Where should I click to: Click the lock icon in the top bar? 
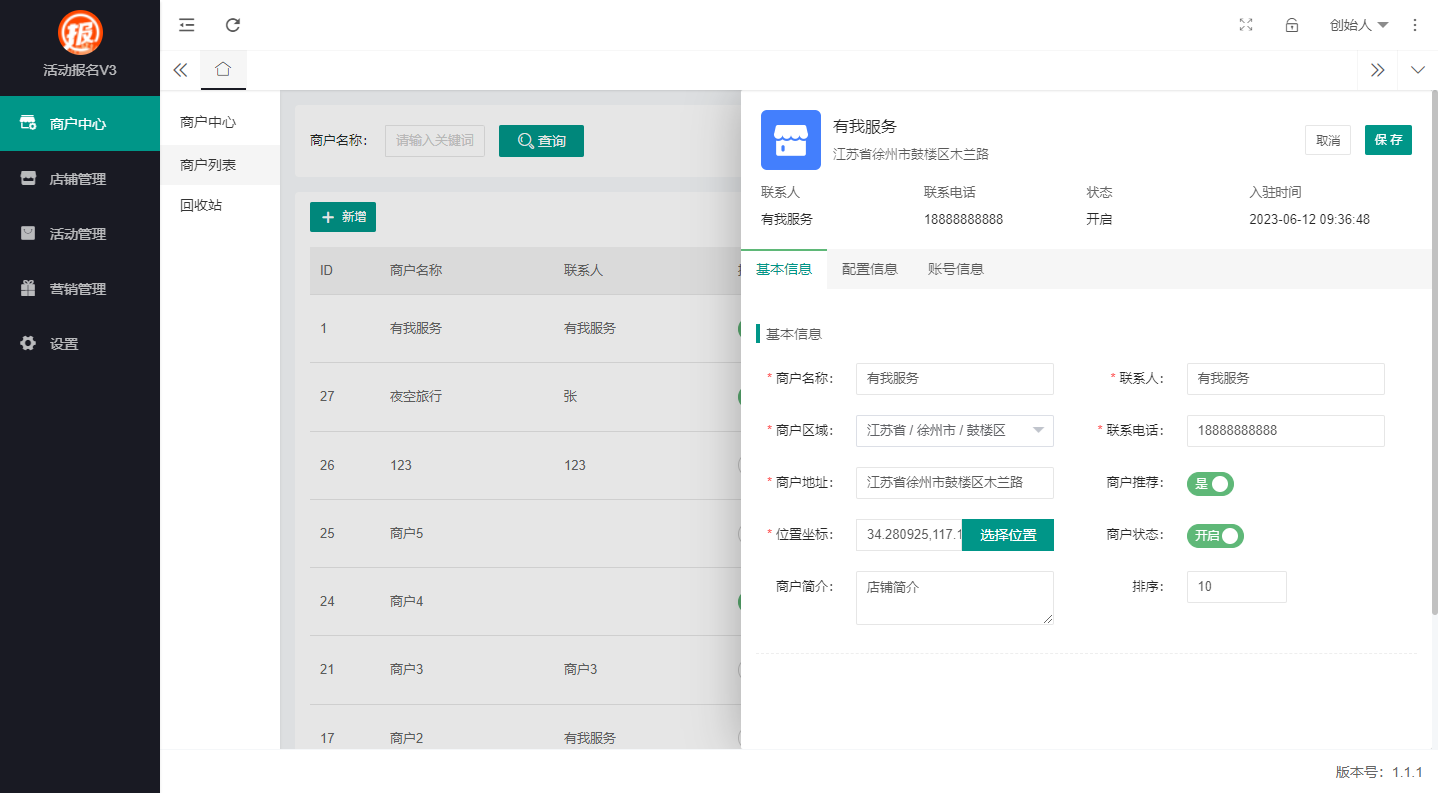coord(1291,25)
